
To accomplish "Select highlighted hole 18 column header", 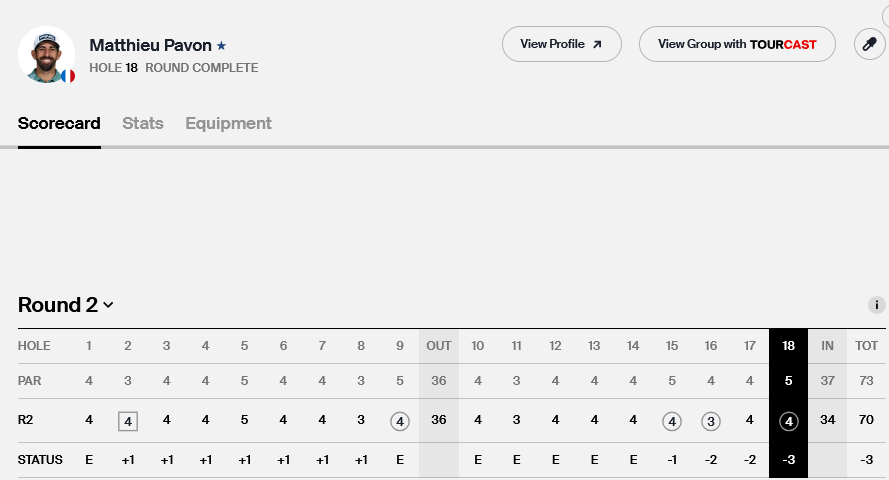I will pos(788,346).
